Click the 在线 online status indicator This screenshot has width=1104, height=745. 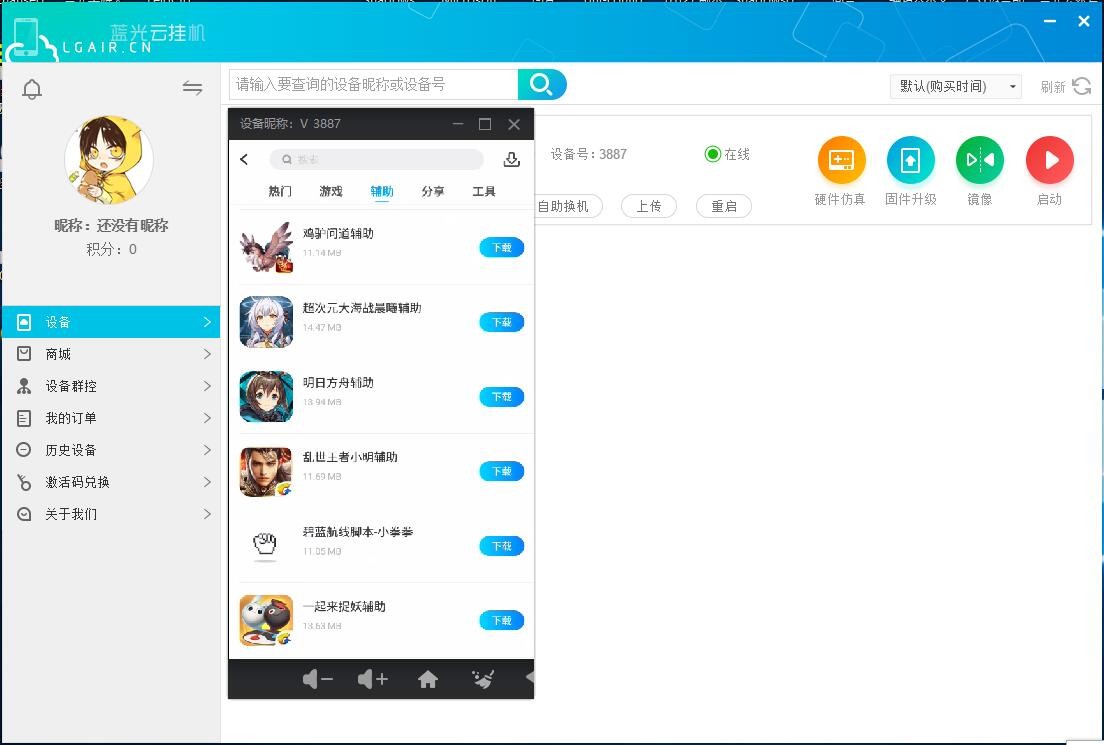[727, 154]
